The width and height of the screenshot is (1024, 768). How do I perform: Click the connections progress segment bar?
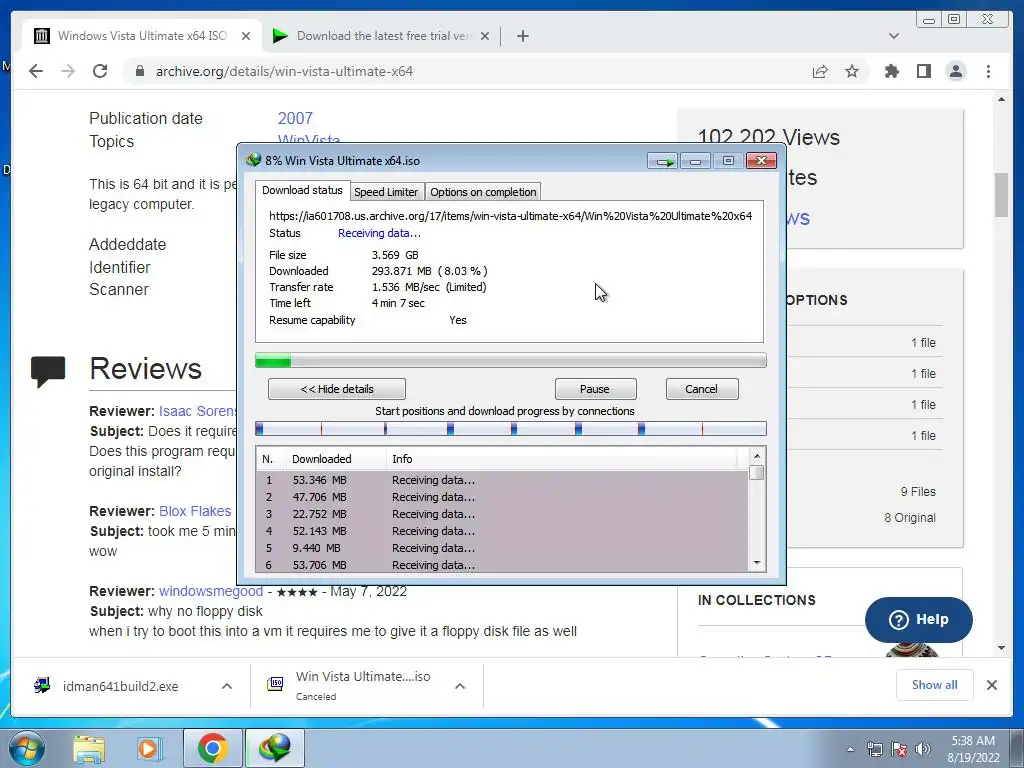coord(511,428)
